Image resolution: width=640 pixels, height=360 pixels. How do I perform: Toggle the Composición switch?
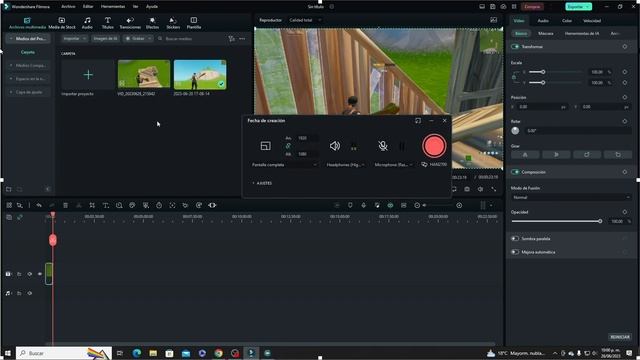pos(515,172)
